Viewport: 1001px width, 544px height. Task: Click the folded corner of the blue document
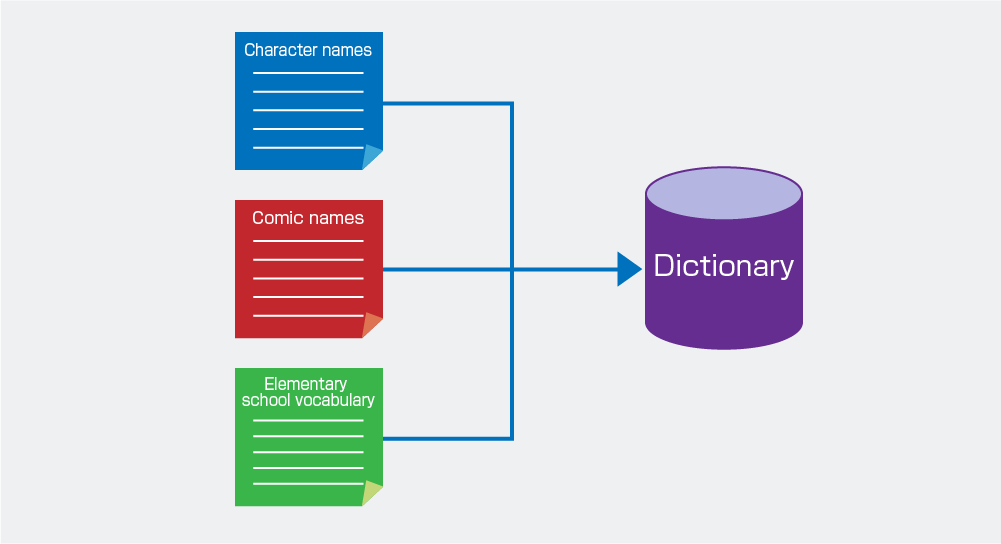click(x=373, y=158)
